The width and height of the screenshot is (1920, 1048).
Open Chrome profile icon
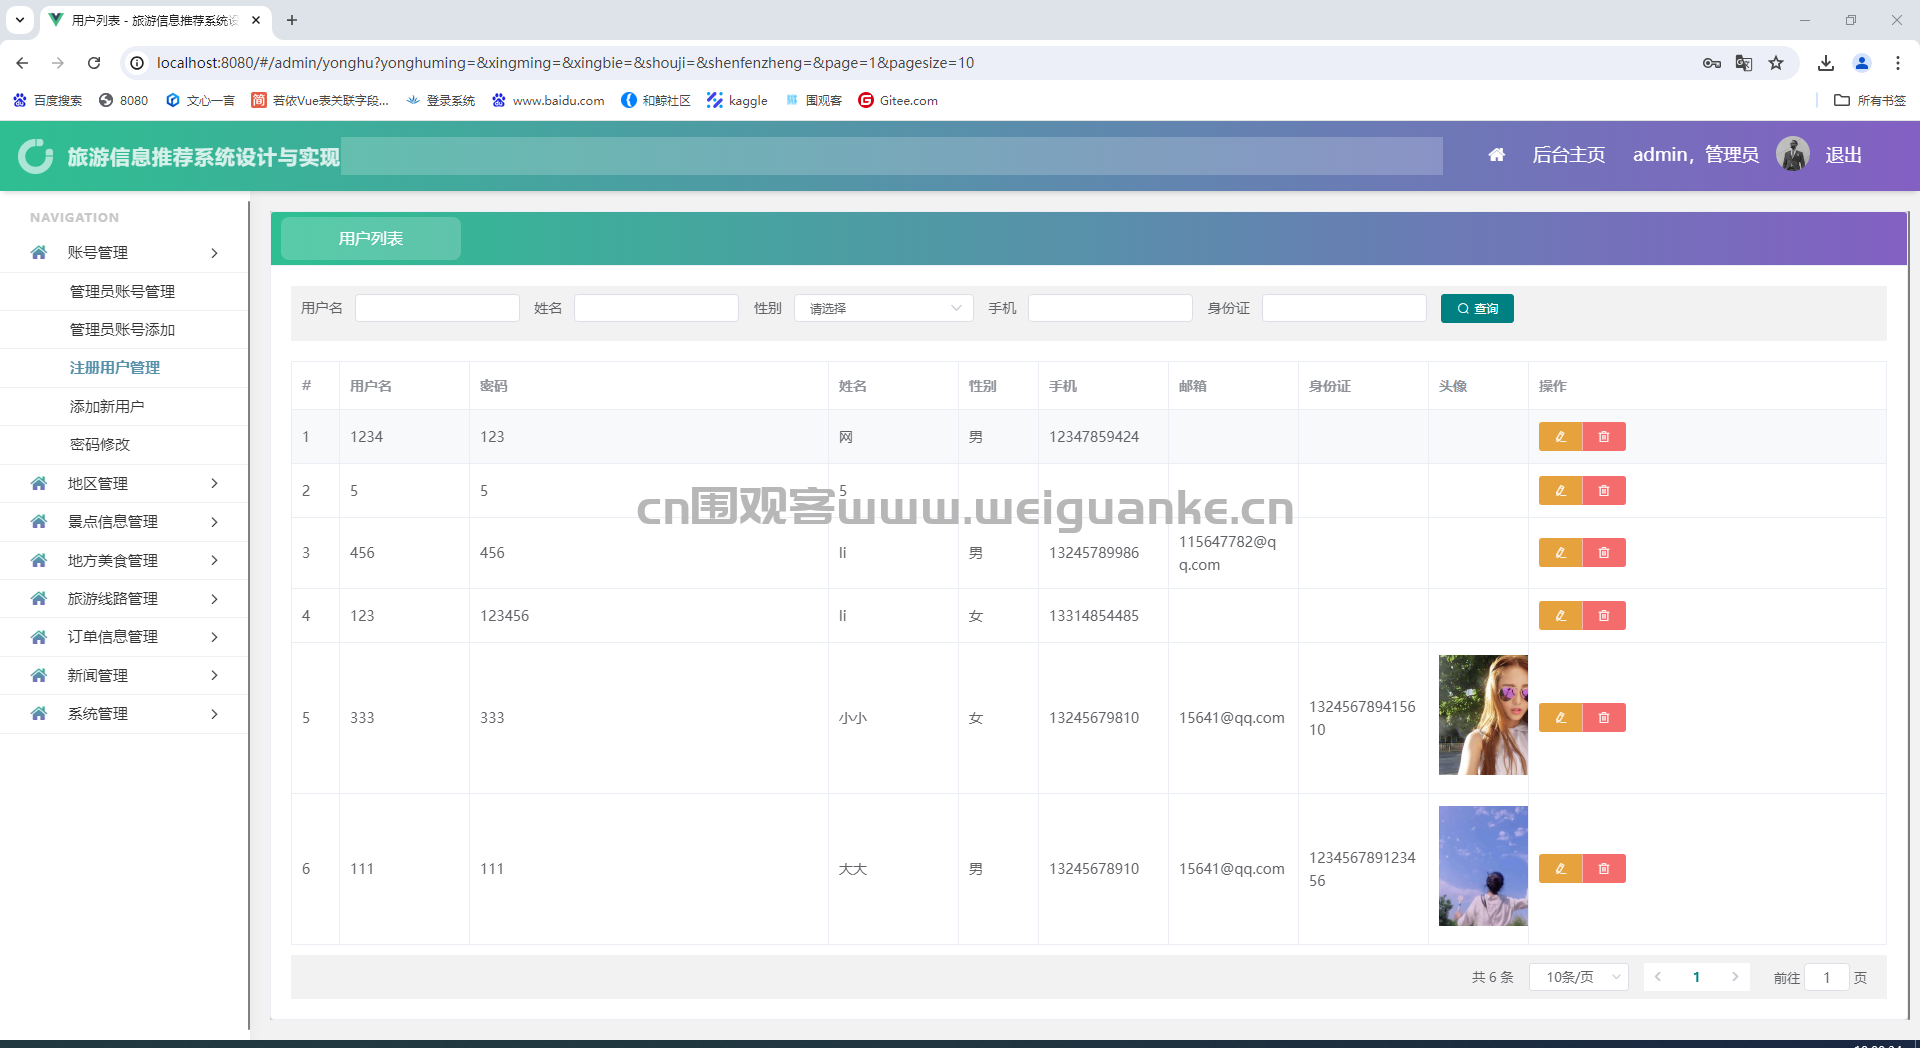pos(1862,63)
